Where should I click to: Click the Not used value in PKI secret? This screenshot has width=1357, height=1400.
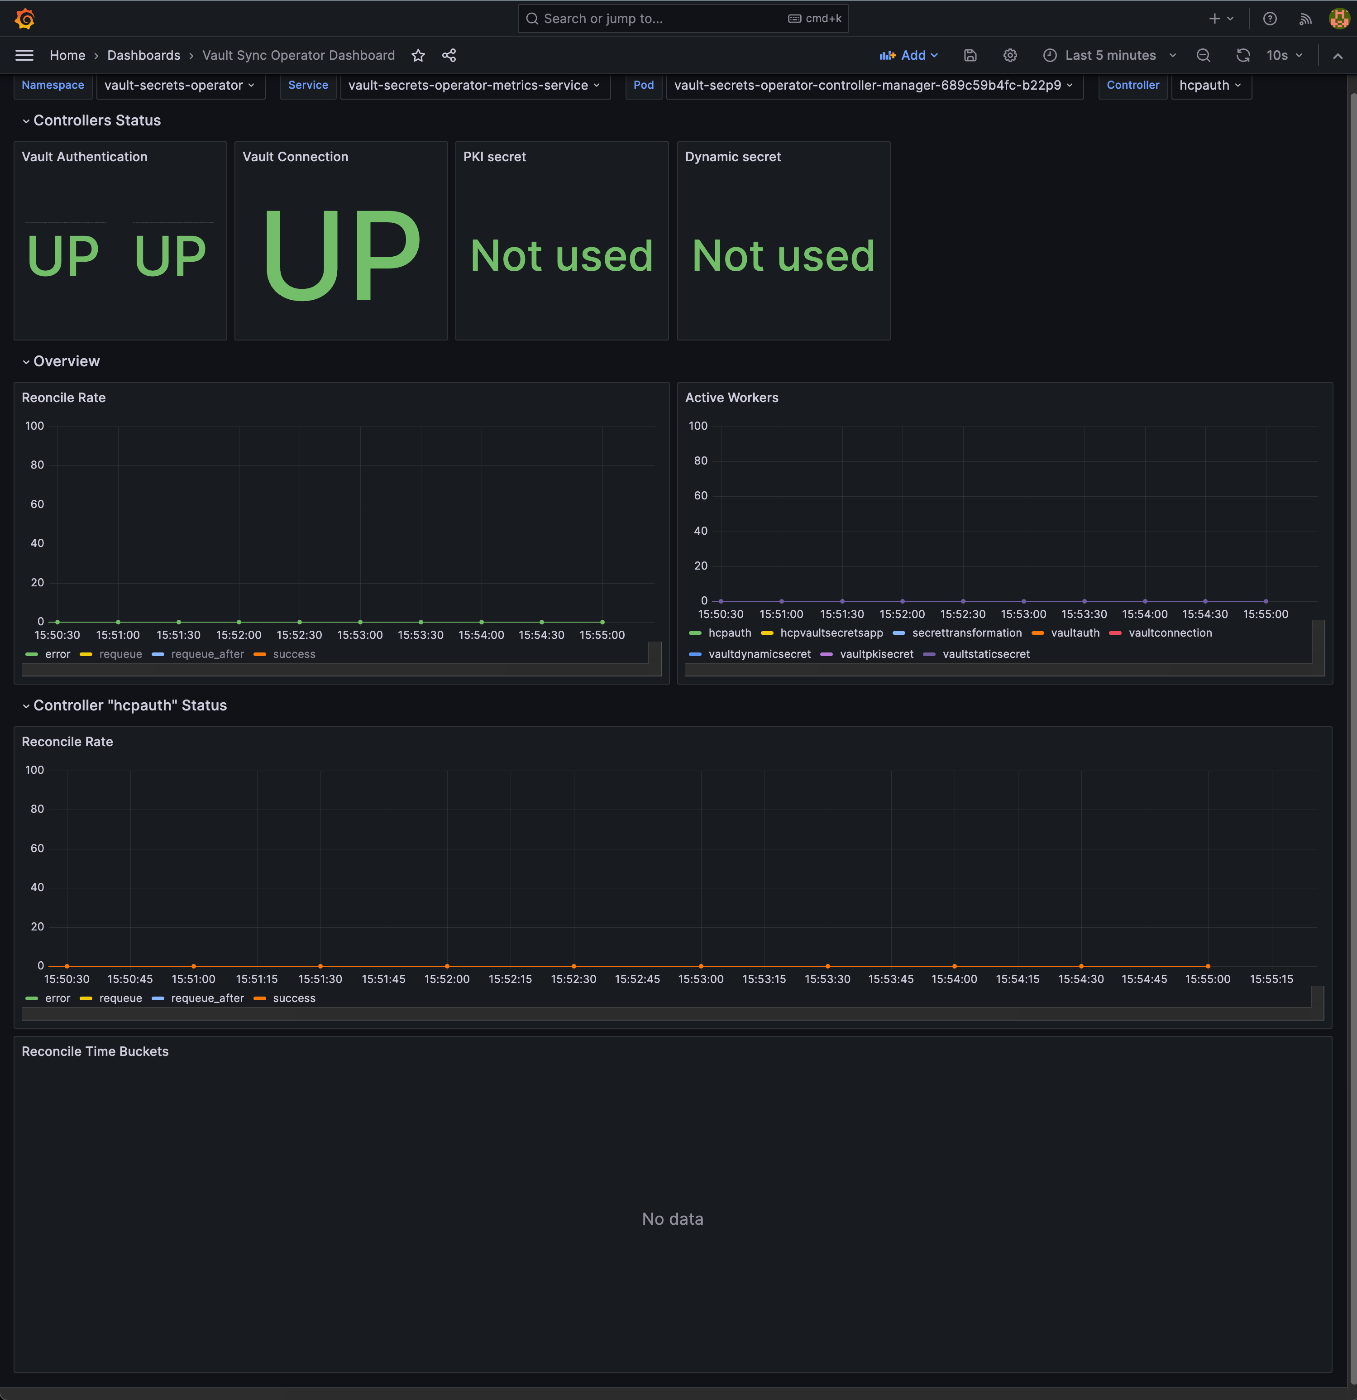[562, 256]
